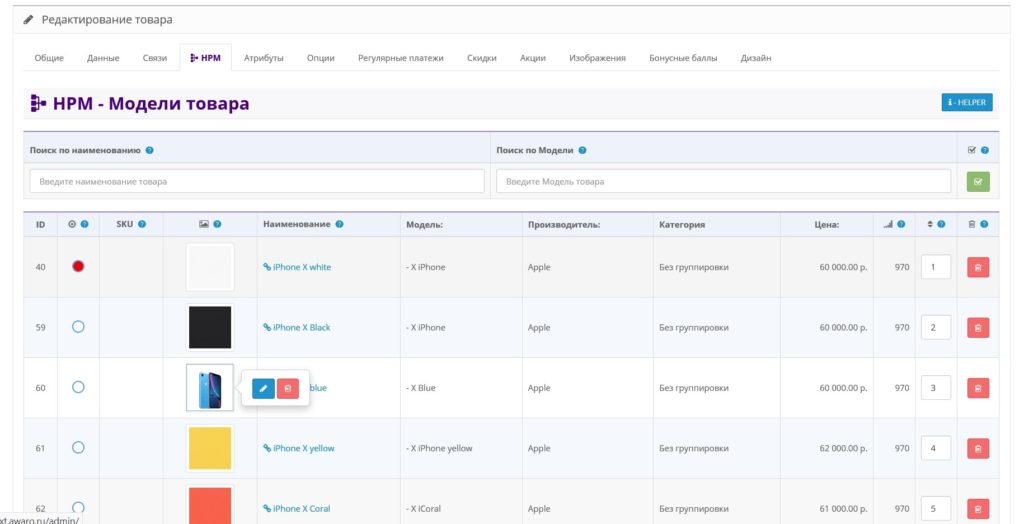Open the 'iPhone X yellow' product link

tap(299, 448)
